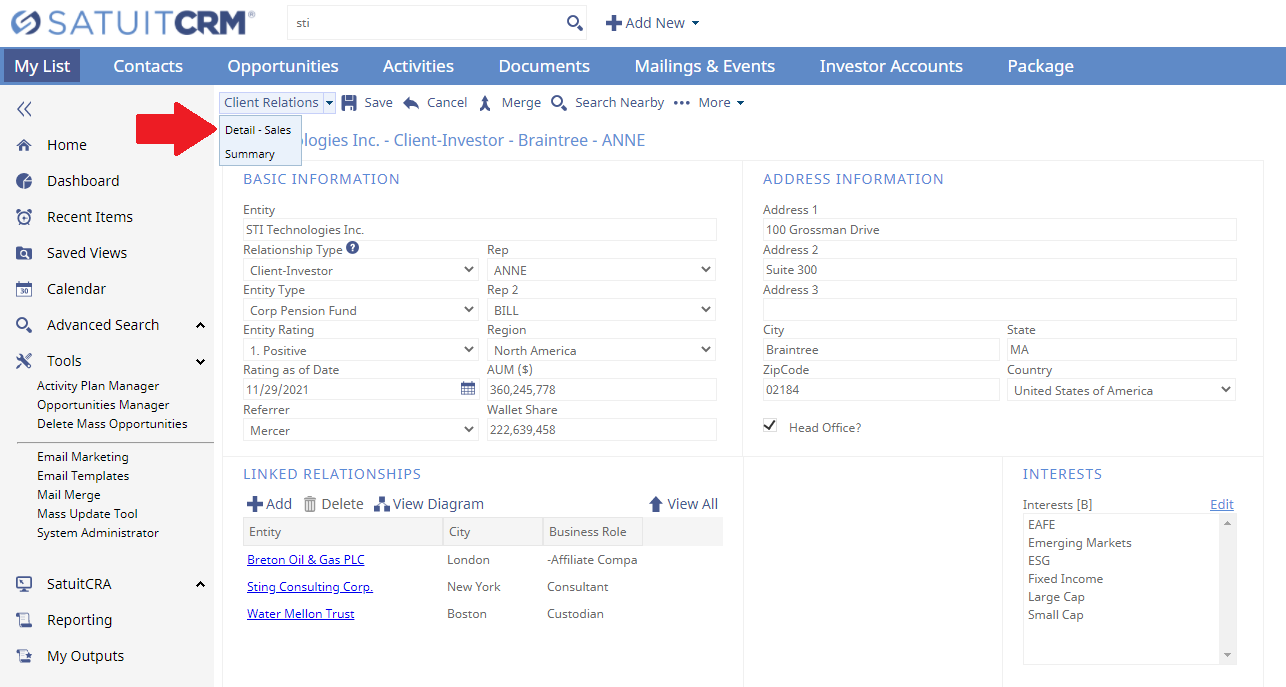Click the Delete trash icon in Linked Relationships
Screen dimensions: 1286x687
coord(310,504)
